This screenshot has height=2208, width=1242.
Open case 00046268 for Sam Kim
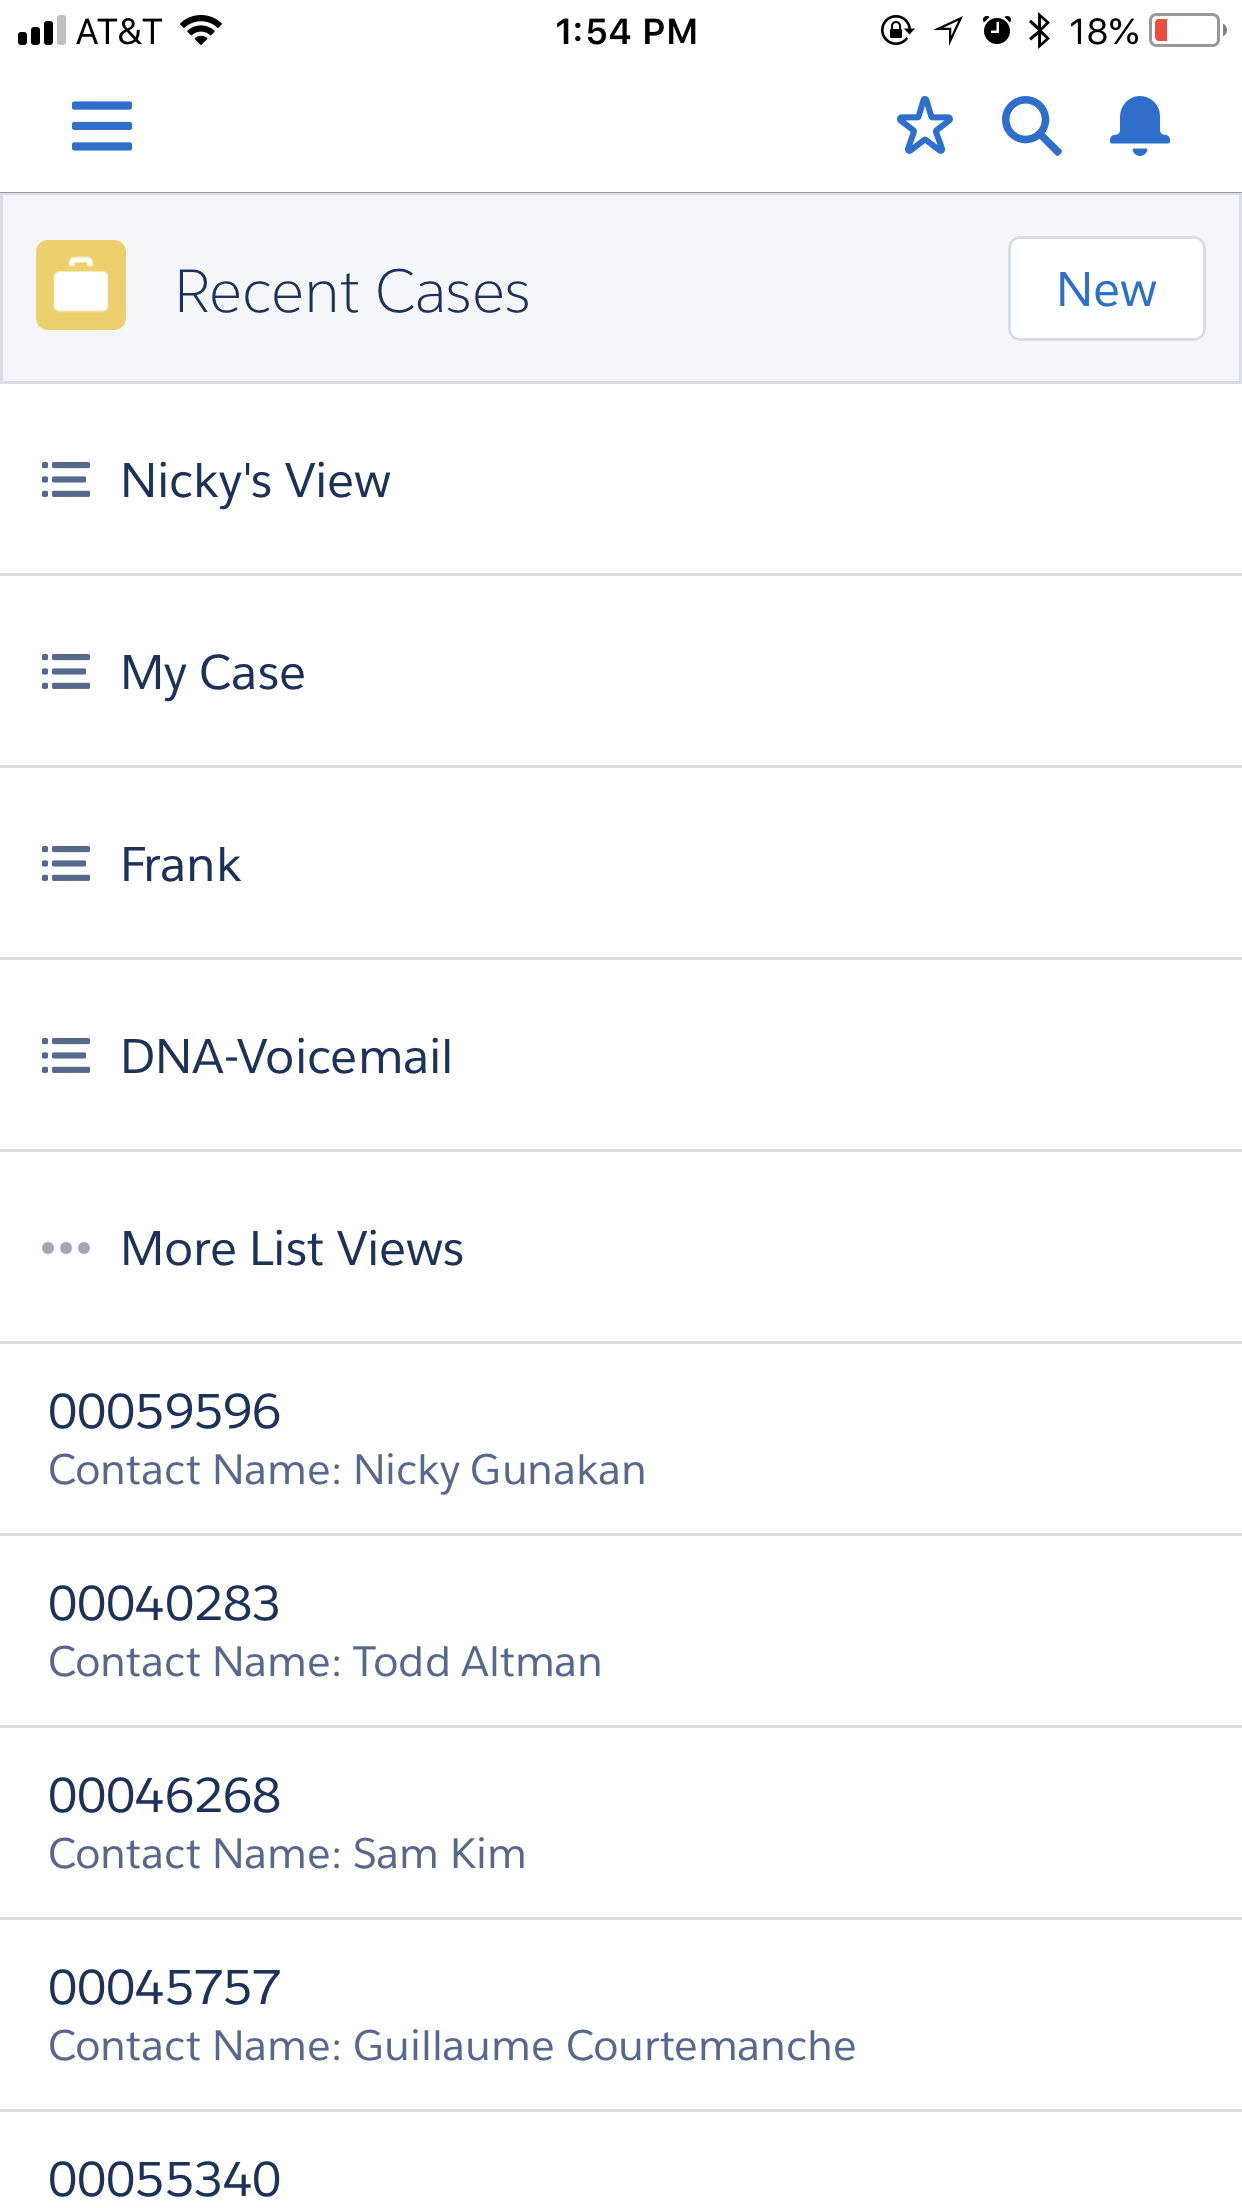[287, 1822]
